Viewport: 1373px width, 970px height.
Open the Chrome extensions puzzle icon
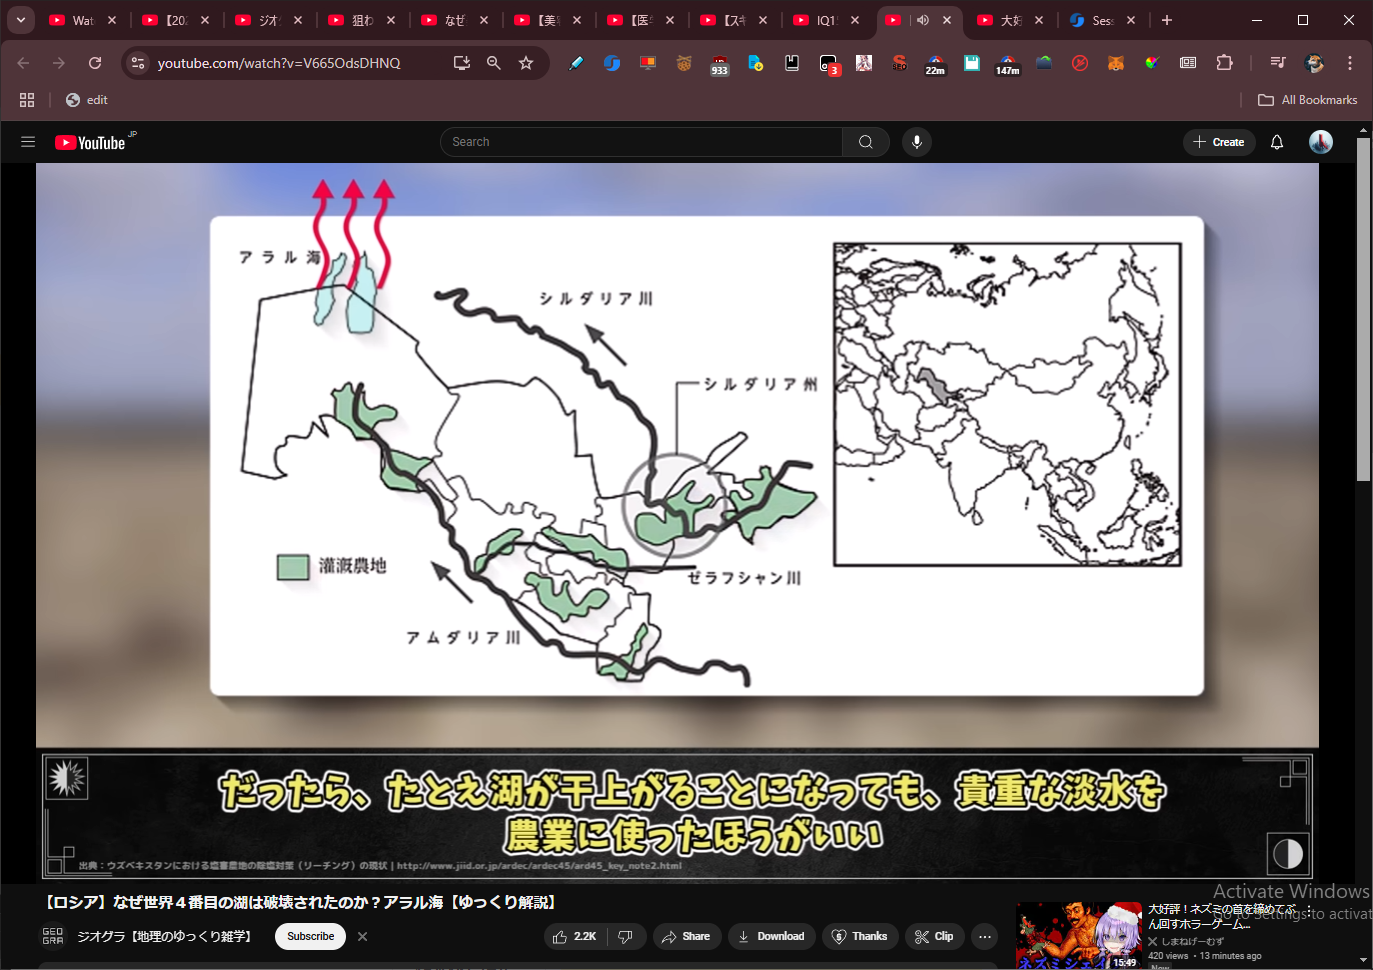coord(1224,63)
